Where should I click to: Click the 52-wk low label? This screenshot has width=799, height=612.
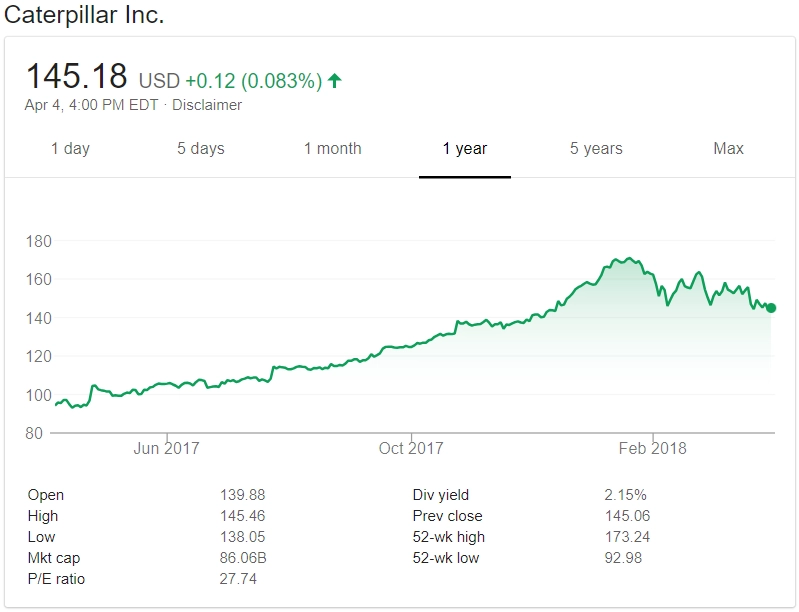446,558
